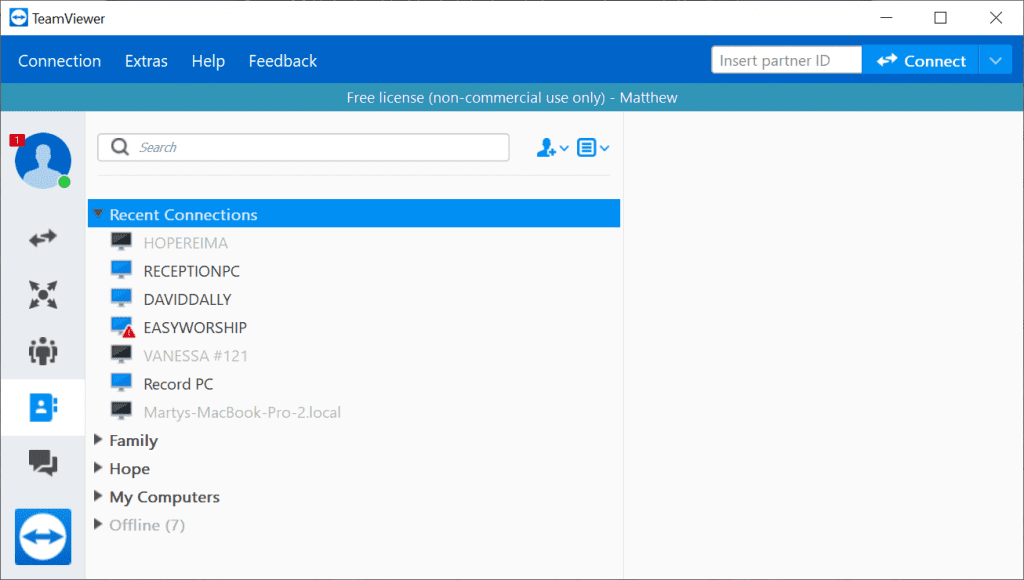Click the Offline (7) group label
Screen dimensions: 1024x580
coord(147,525)
